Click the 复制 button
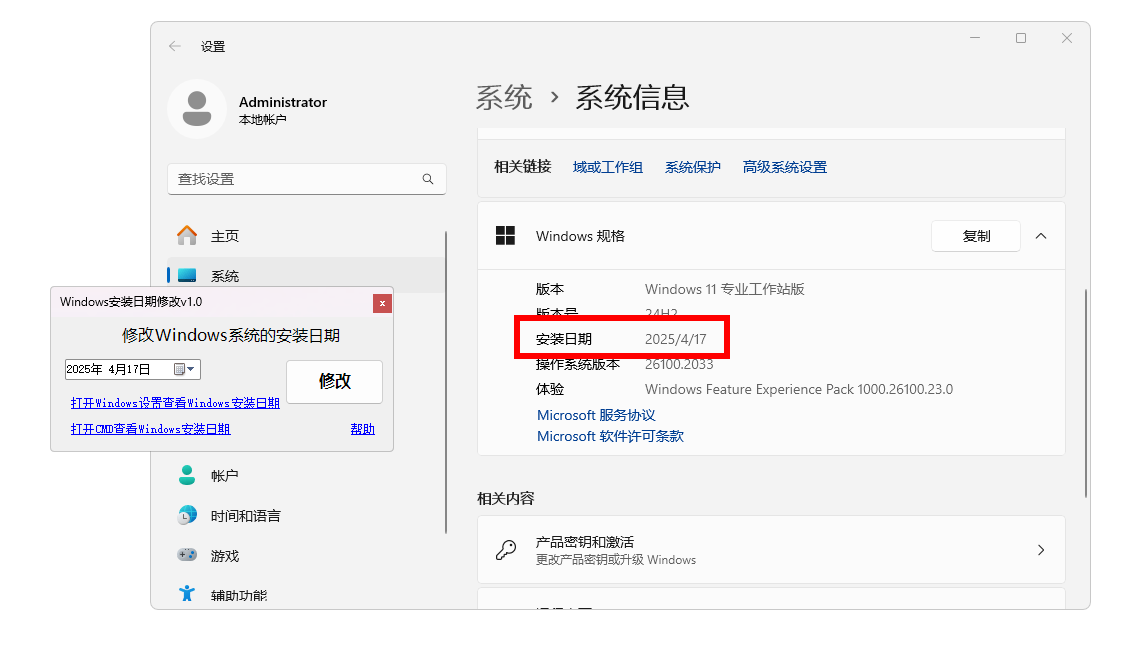 pos(976,236)
